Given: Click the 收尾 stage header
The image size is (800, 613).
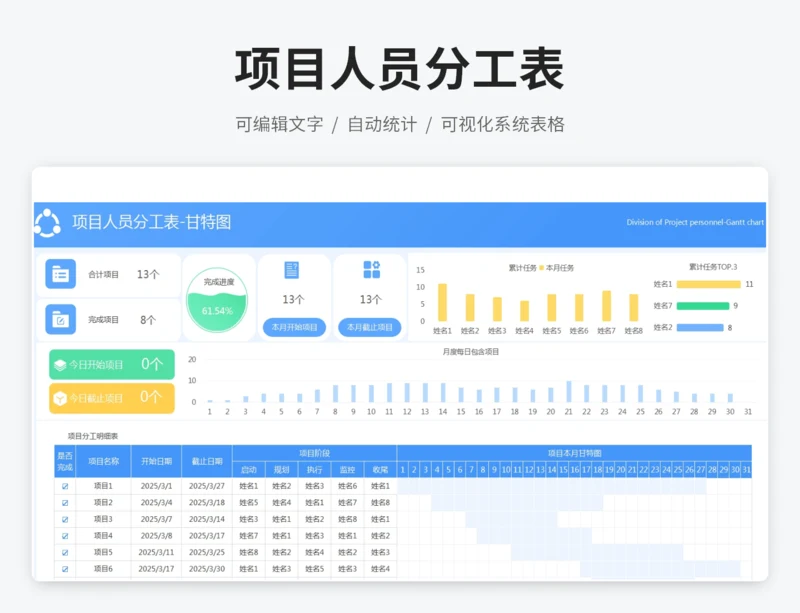Looking at the screenshot, I should pyautogui.click(x=381, y=470).
